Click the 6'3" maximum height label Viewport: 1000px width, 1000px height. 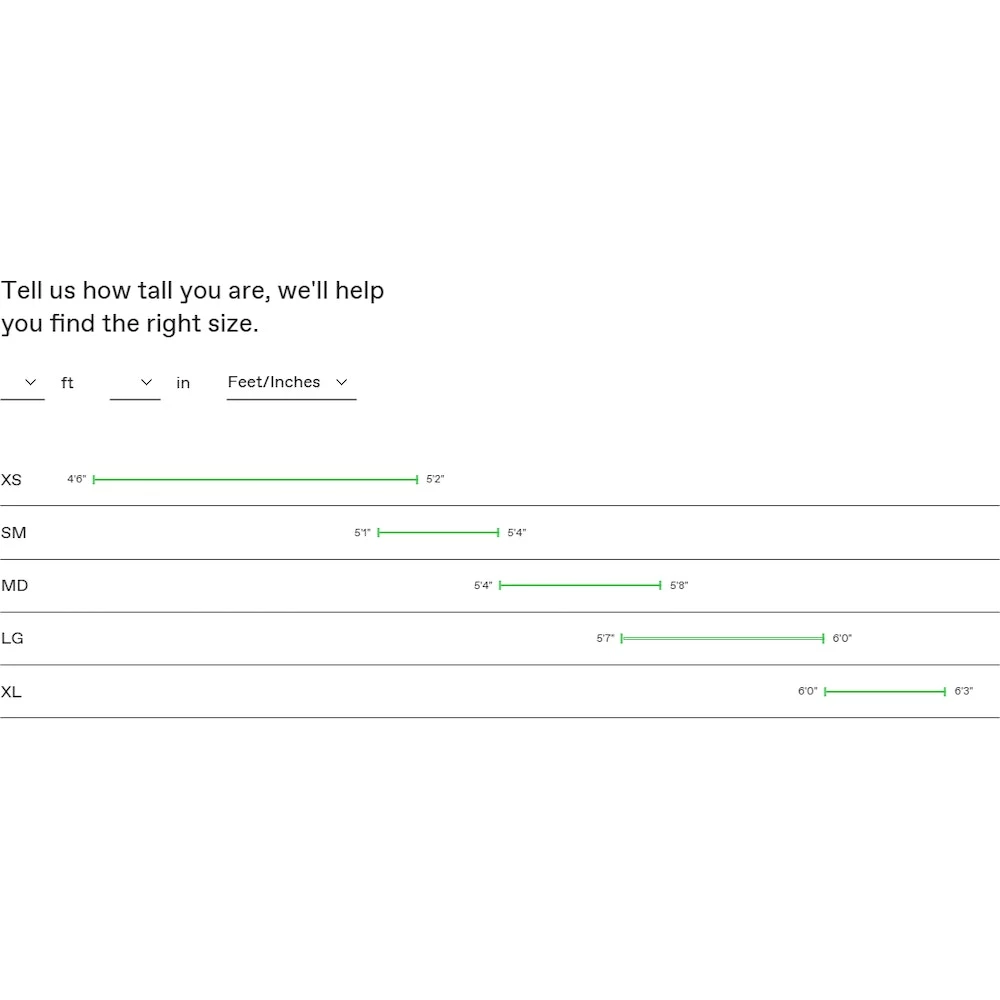963,692
